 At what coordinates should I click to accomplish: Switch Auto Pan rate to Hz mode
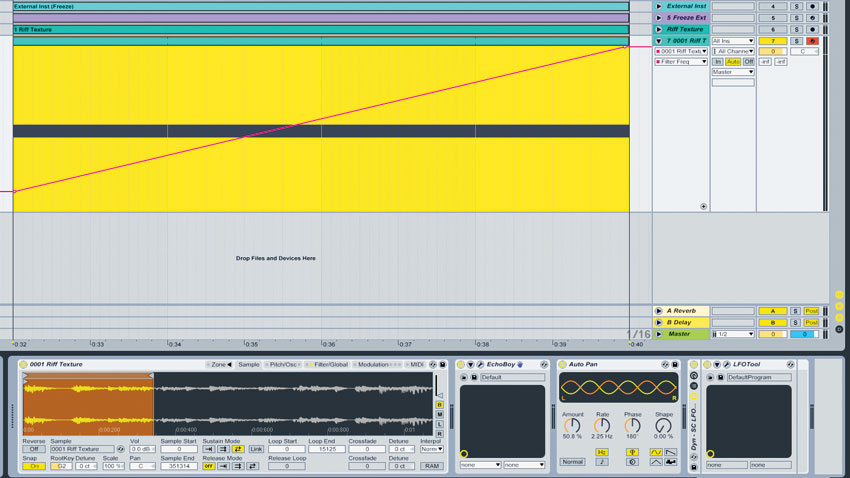tap(602, 451)
